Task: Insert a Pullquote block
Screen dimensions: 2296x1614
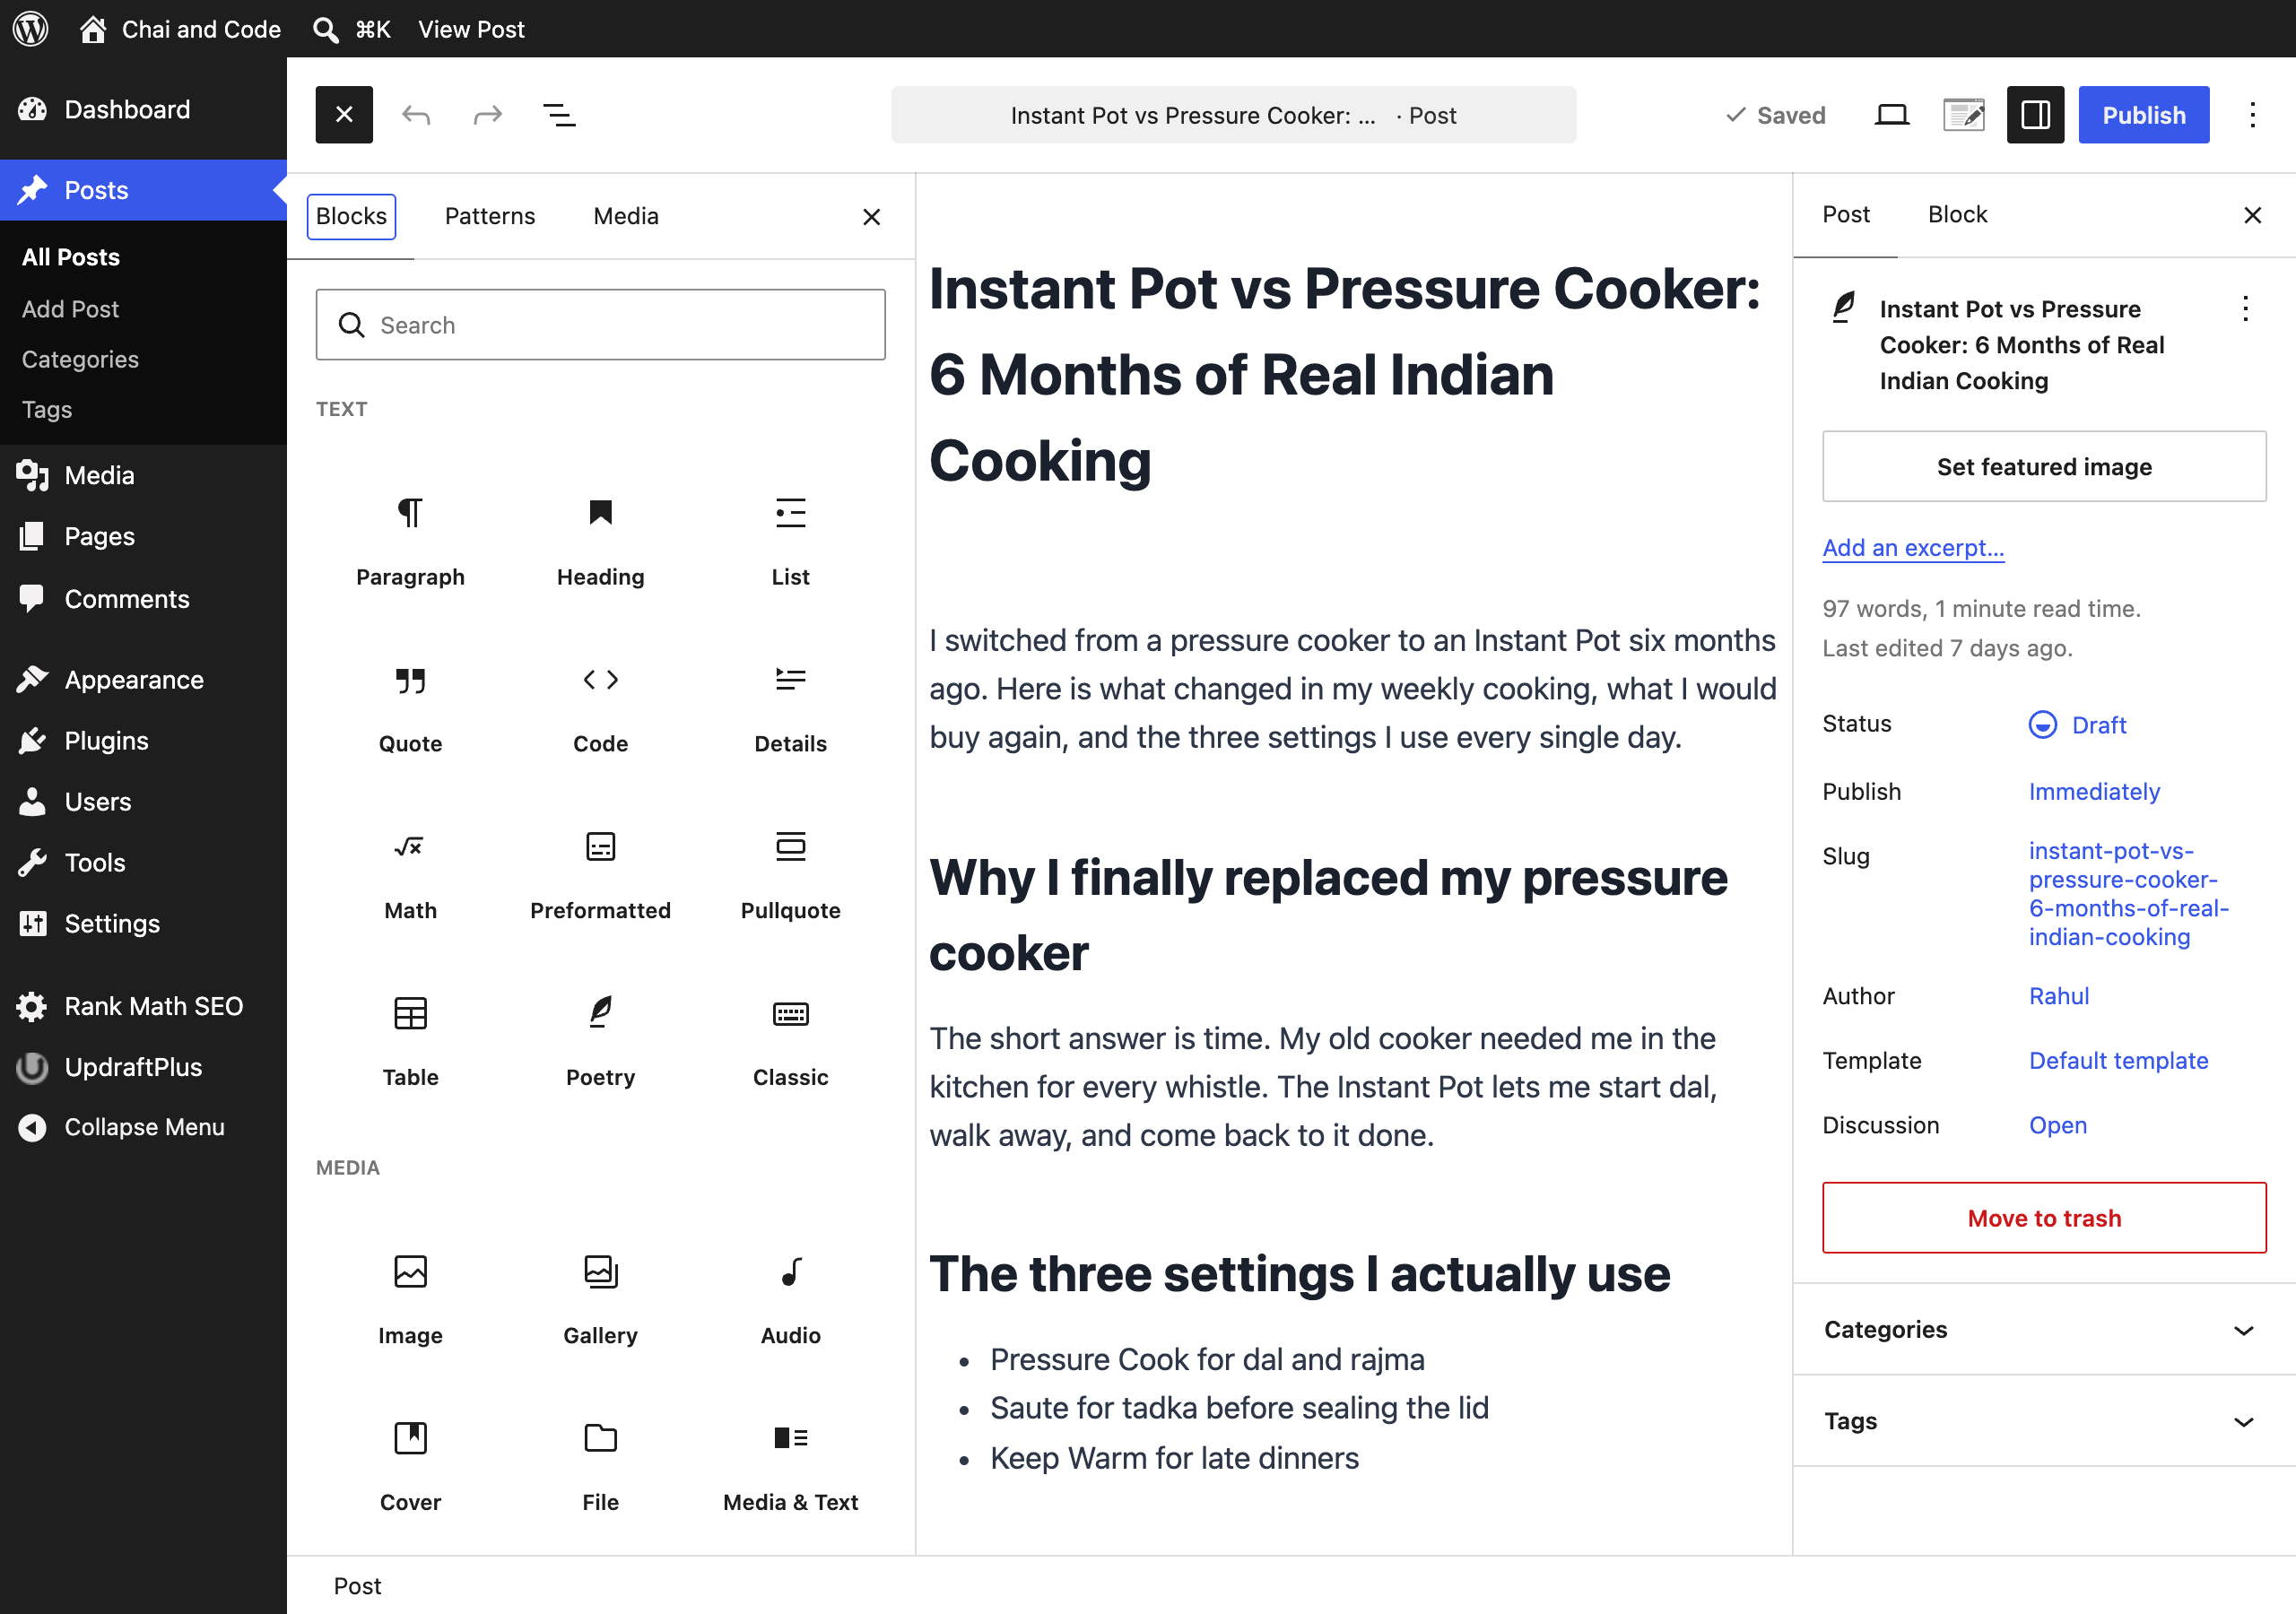Action: [790, 874]
